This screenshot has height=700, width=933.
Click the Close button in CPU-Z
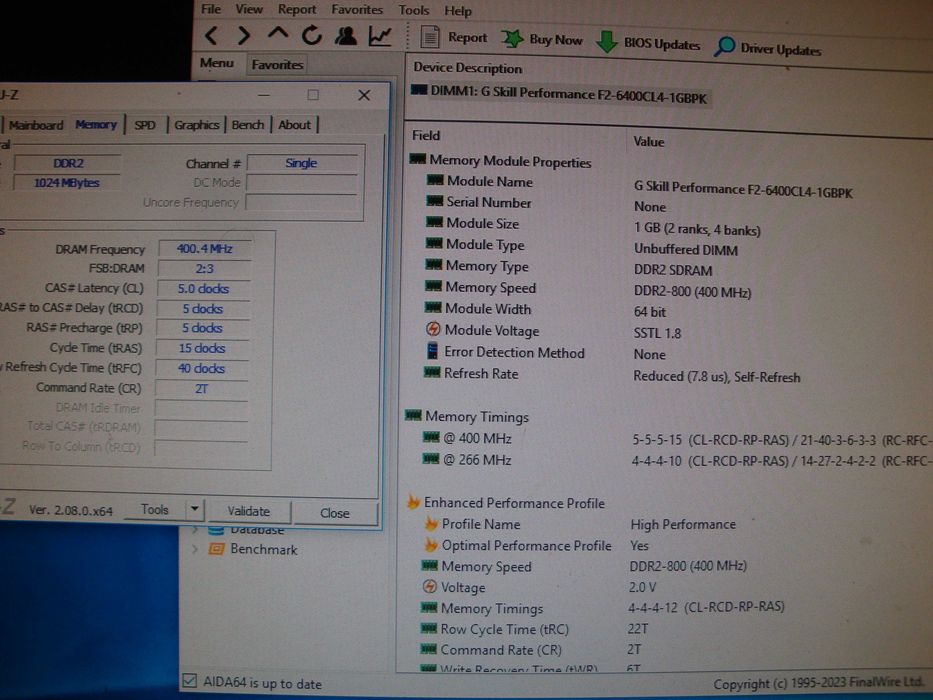(x=334, y=513)
